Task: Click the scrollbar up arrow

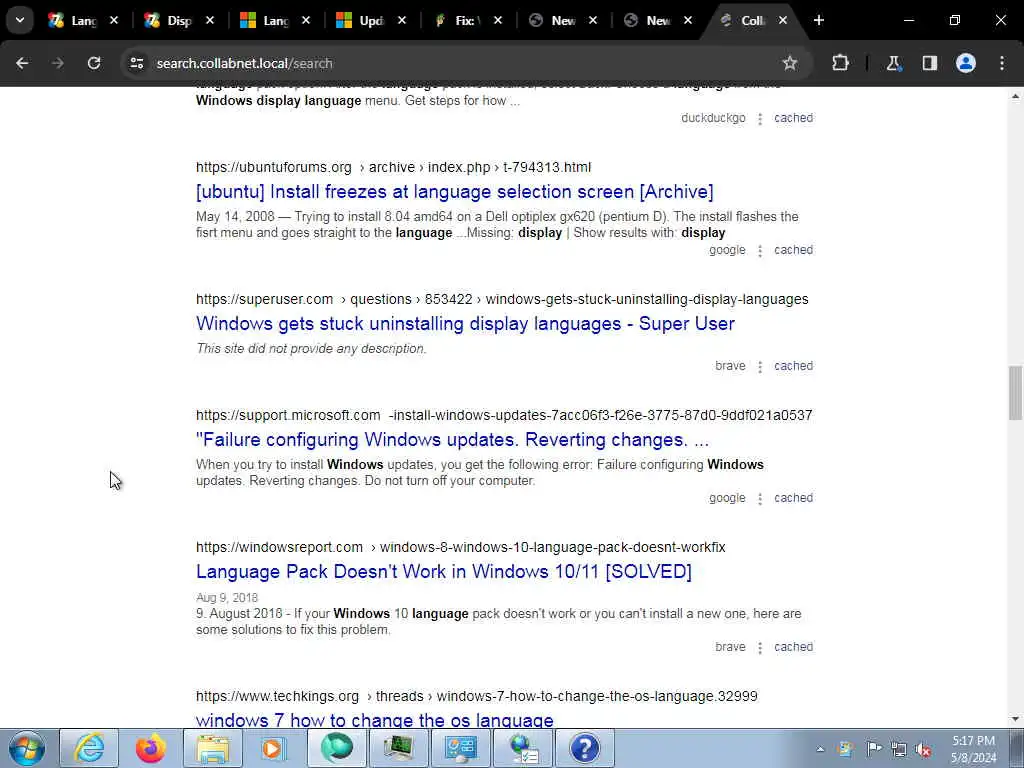Action: coord(1015,96)
